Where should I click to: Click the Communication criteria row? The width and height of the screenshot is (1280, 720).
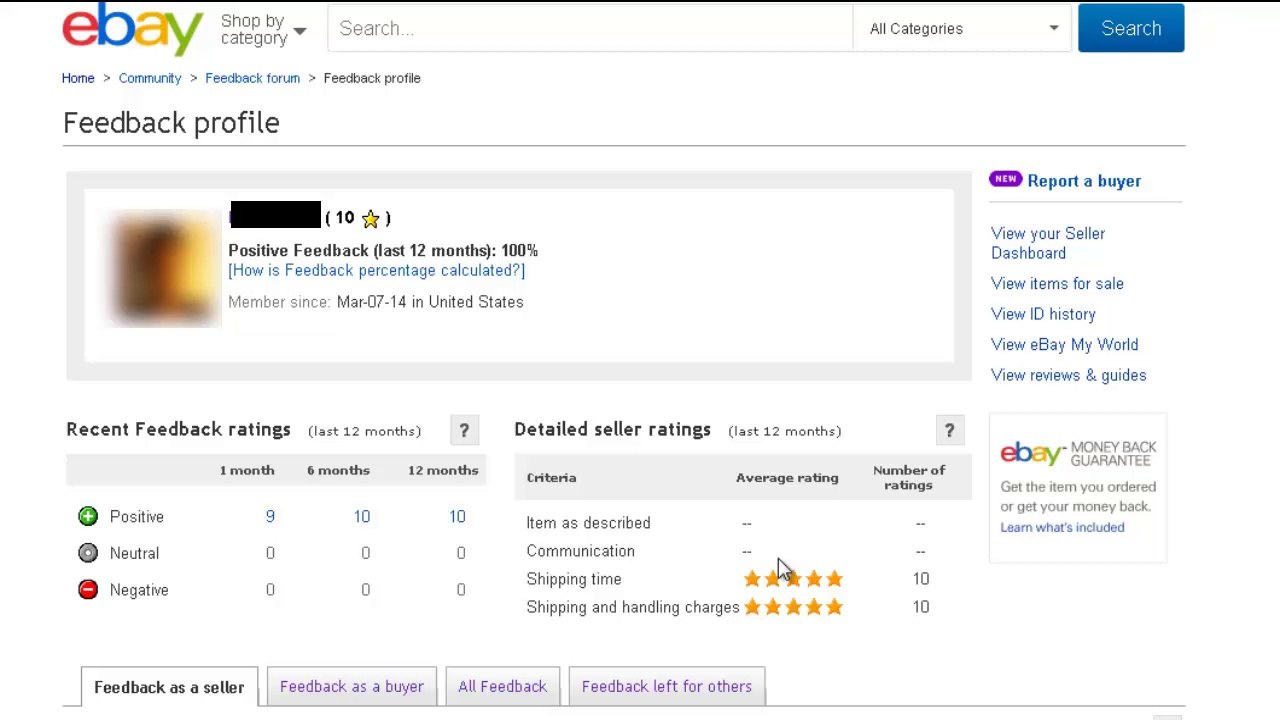coord(743,551)
